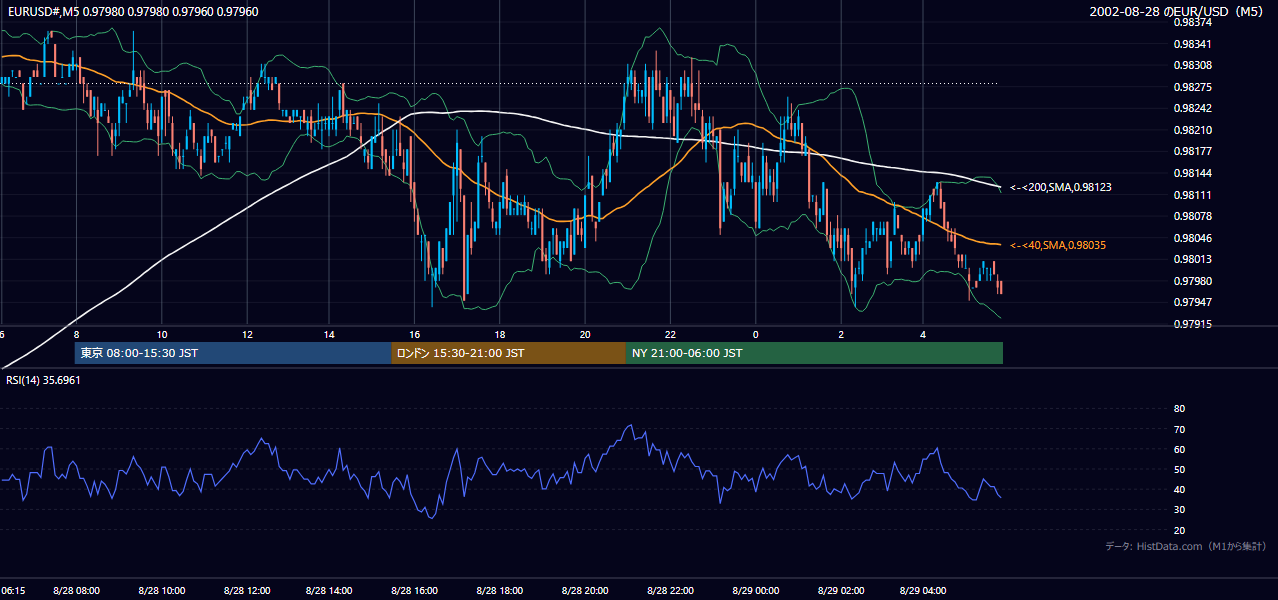Click hour marker 12 under the price chart

(247, 334)
